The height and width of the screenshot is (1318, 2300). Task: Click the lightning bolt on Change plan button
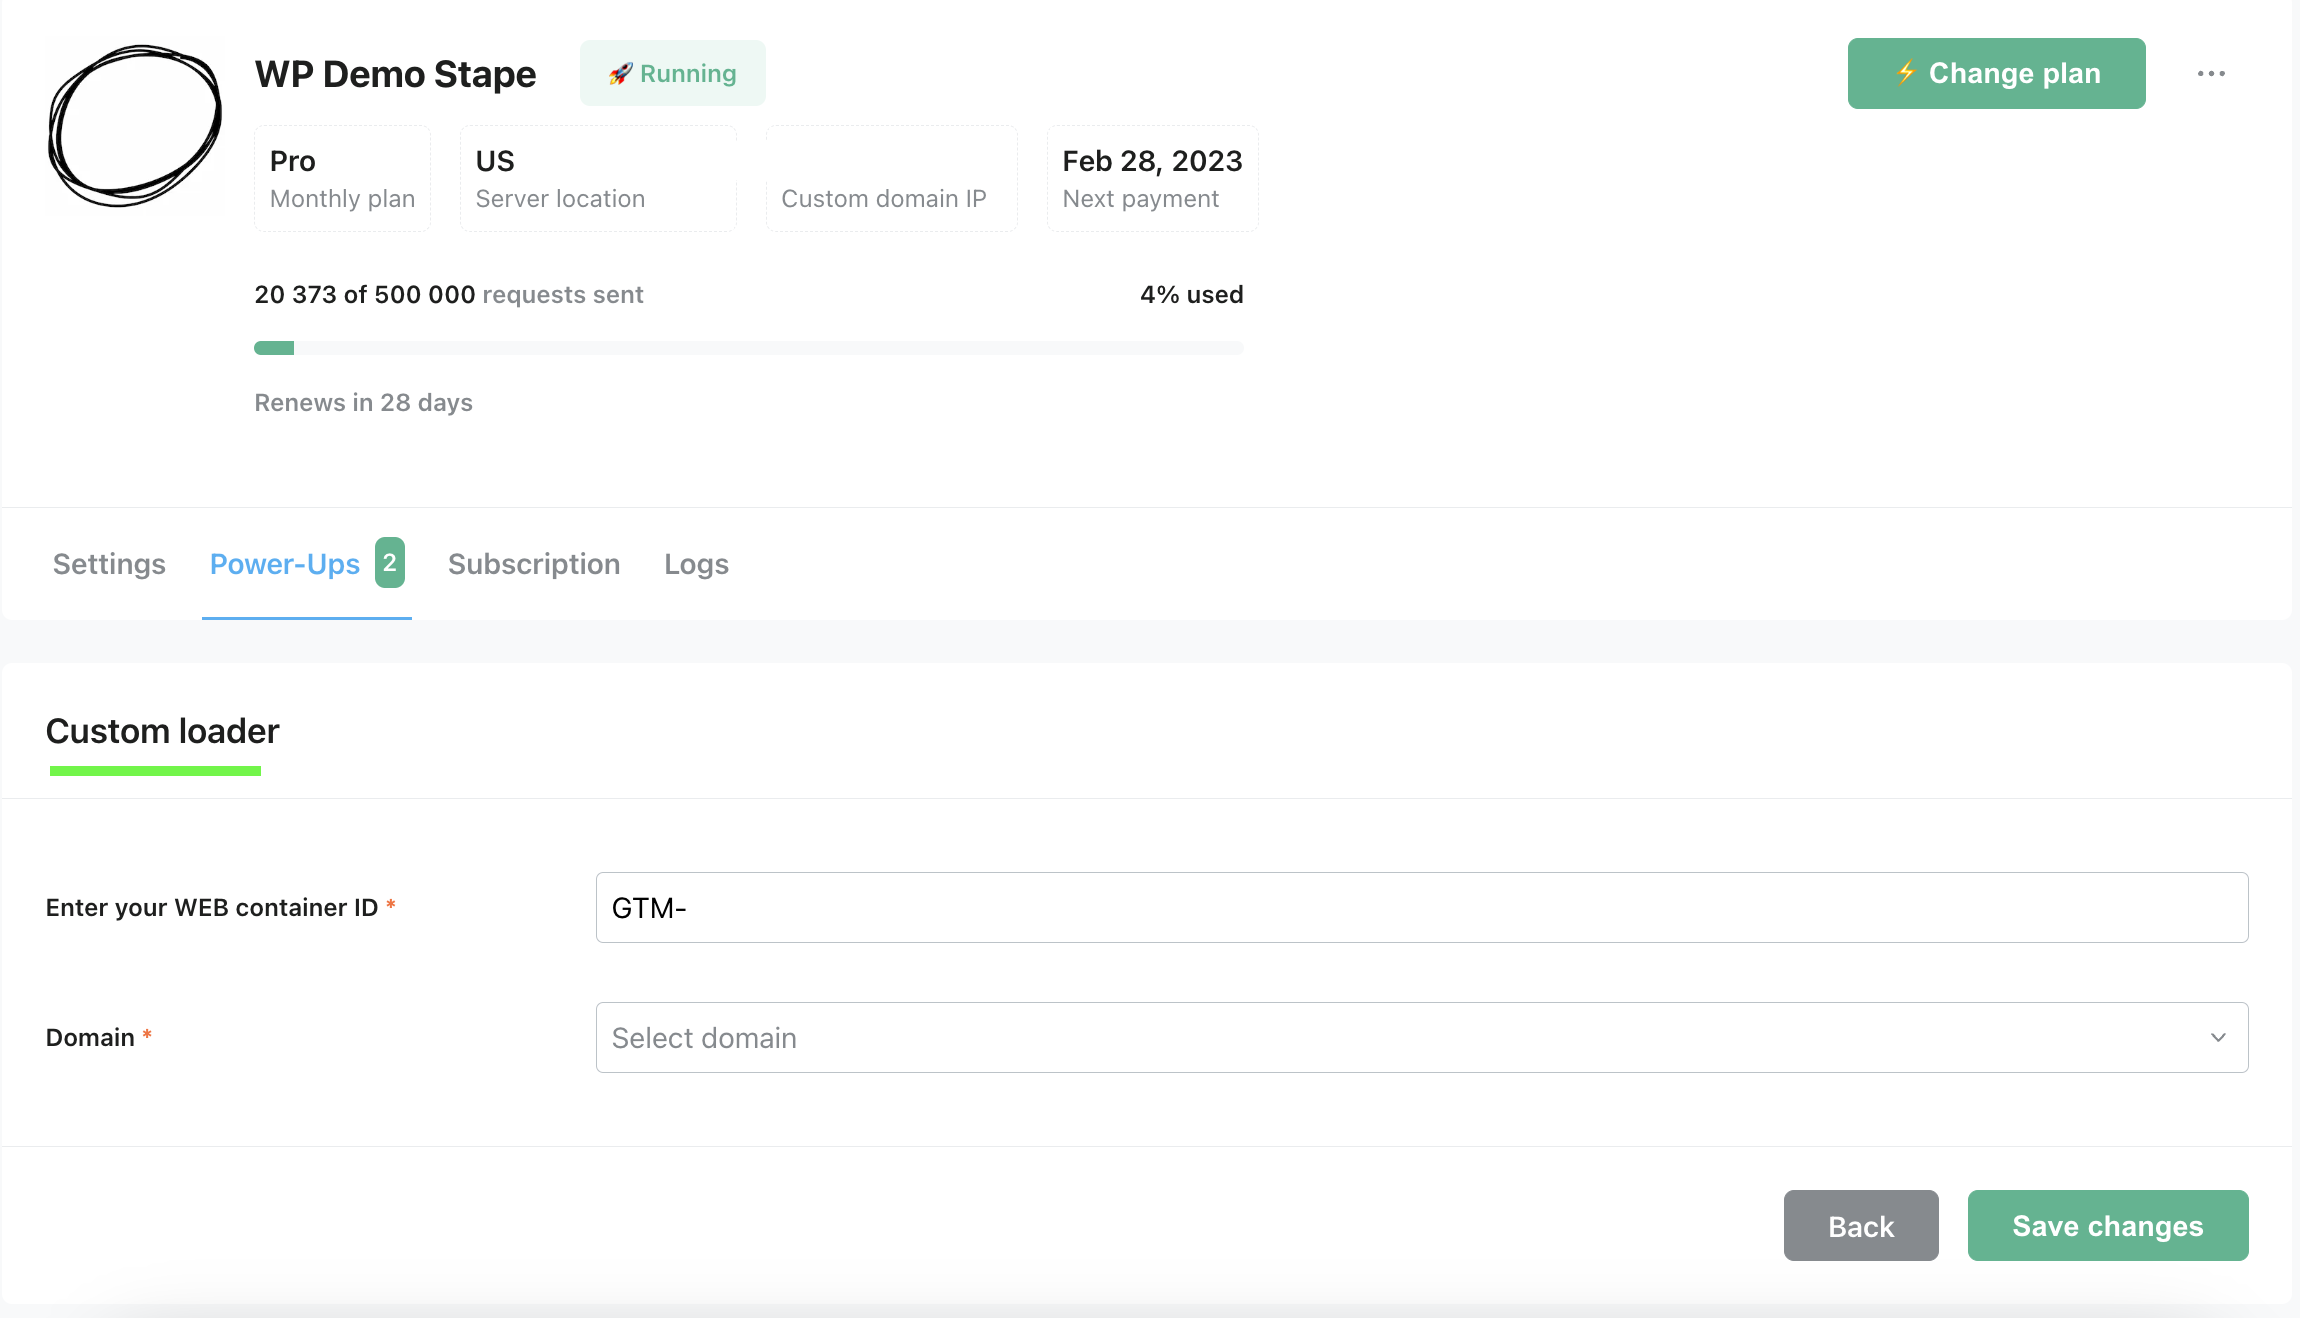(1908, 73)
